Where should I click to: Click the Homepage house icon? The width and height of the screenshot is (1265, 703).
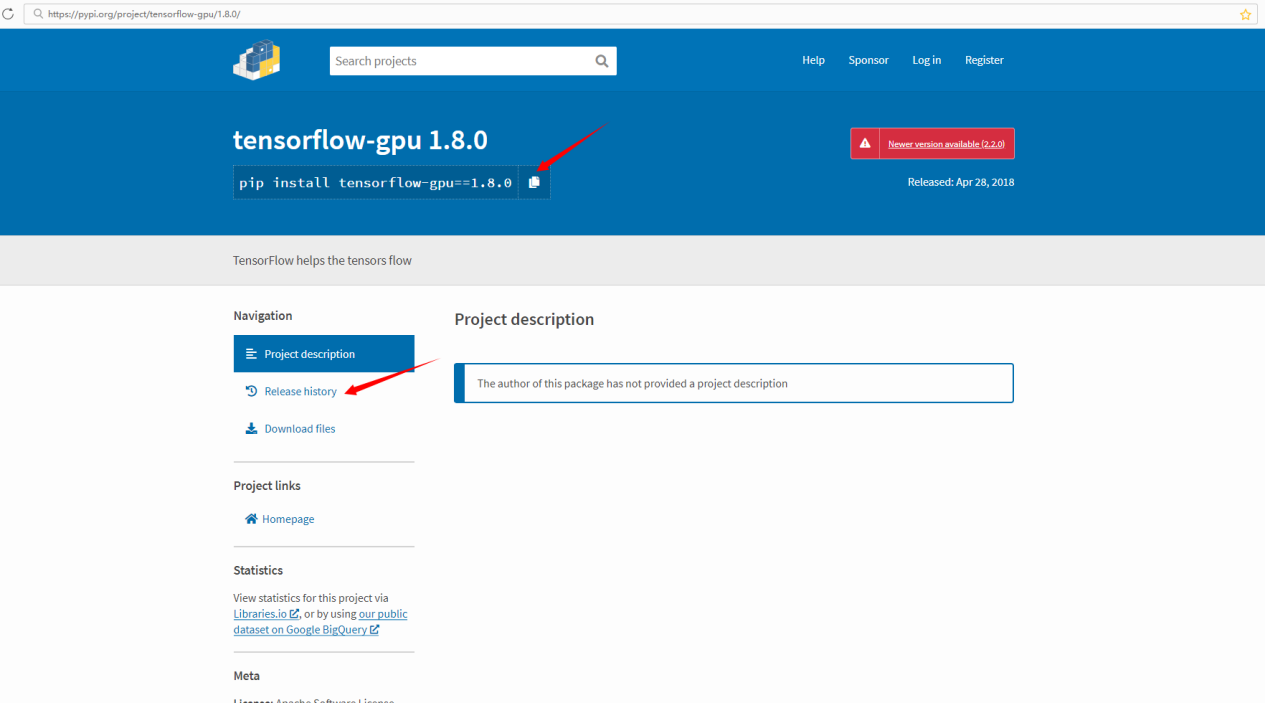[252, 519]
